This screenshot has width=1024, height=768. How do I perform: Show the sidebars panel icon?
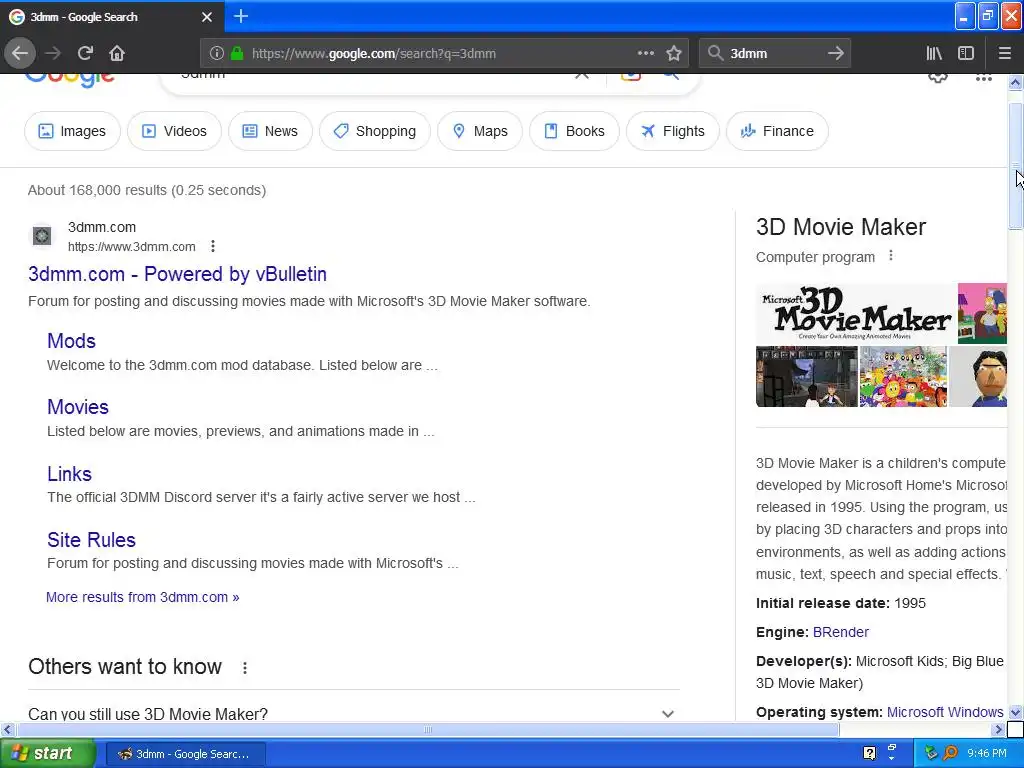[x=966, y=53]
